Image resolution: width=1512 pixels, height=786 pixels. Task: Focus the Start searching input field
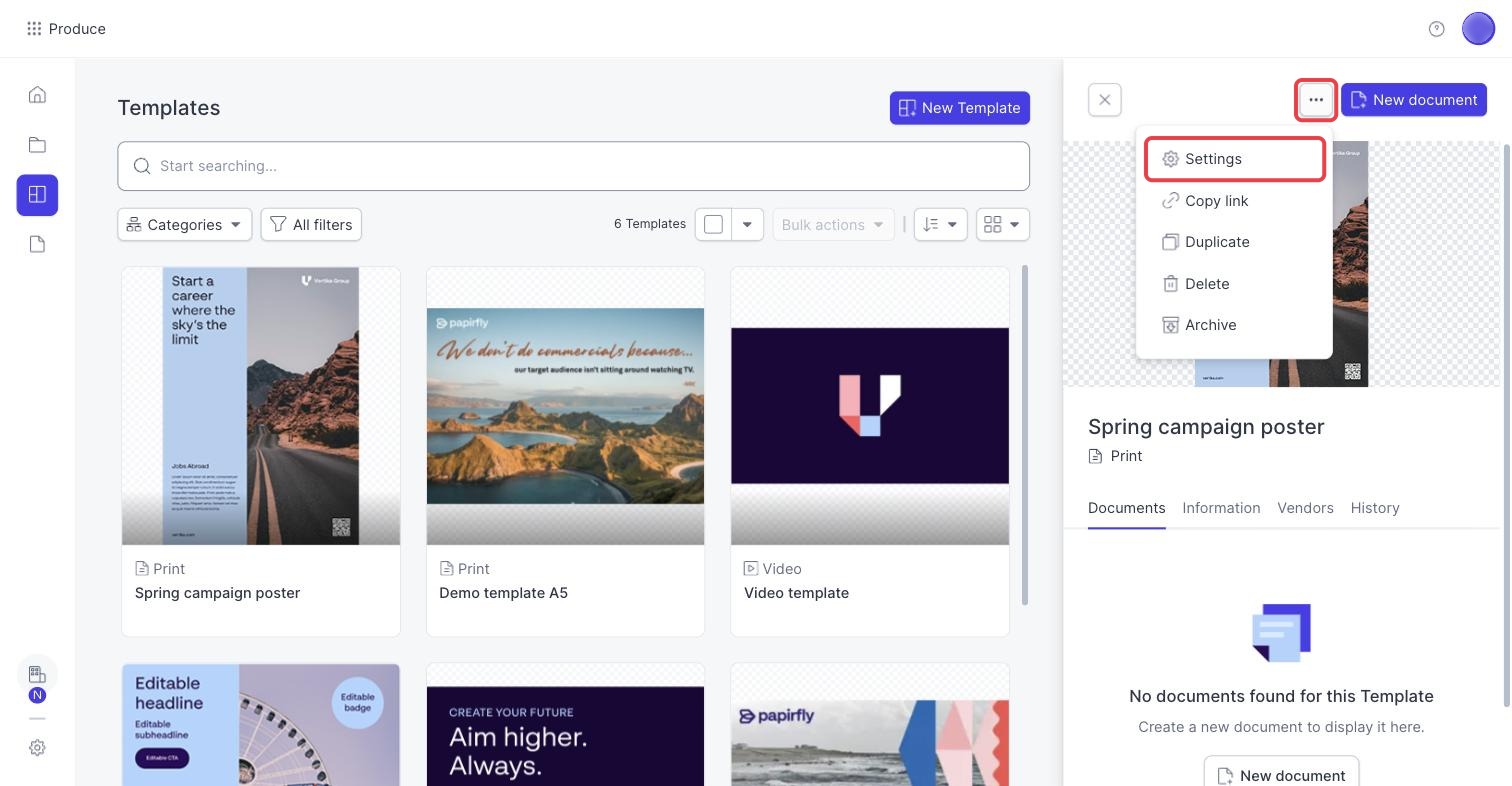(x=573, y=166)
